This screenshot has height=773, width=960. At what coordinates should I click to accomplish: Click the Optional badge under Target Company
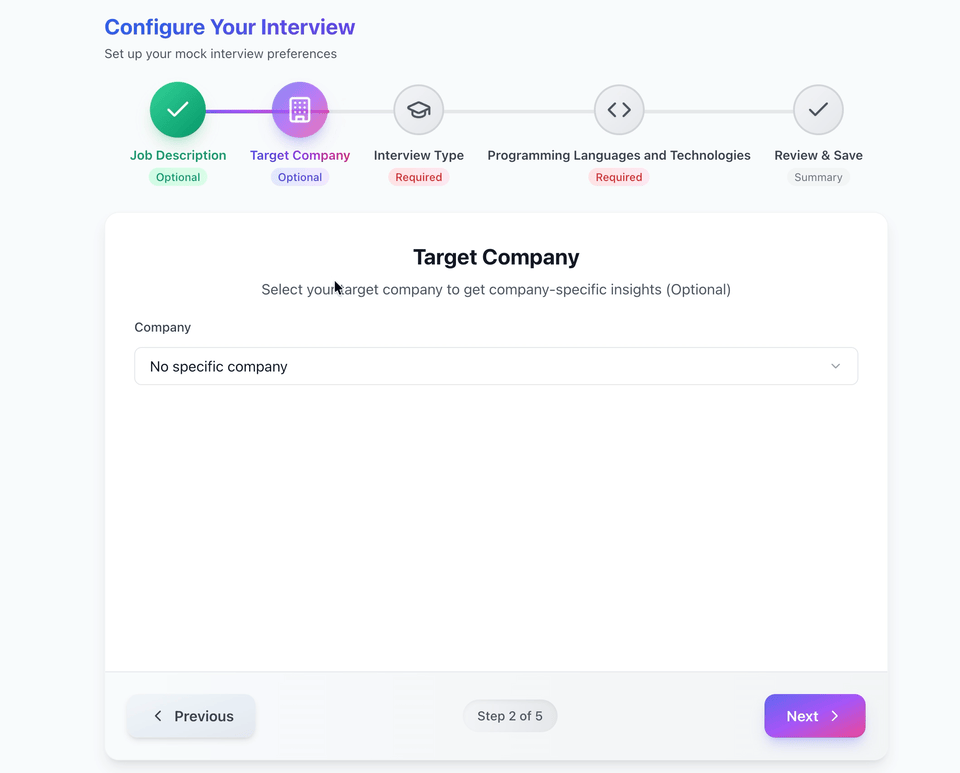pos(299,176)
